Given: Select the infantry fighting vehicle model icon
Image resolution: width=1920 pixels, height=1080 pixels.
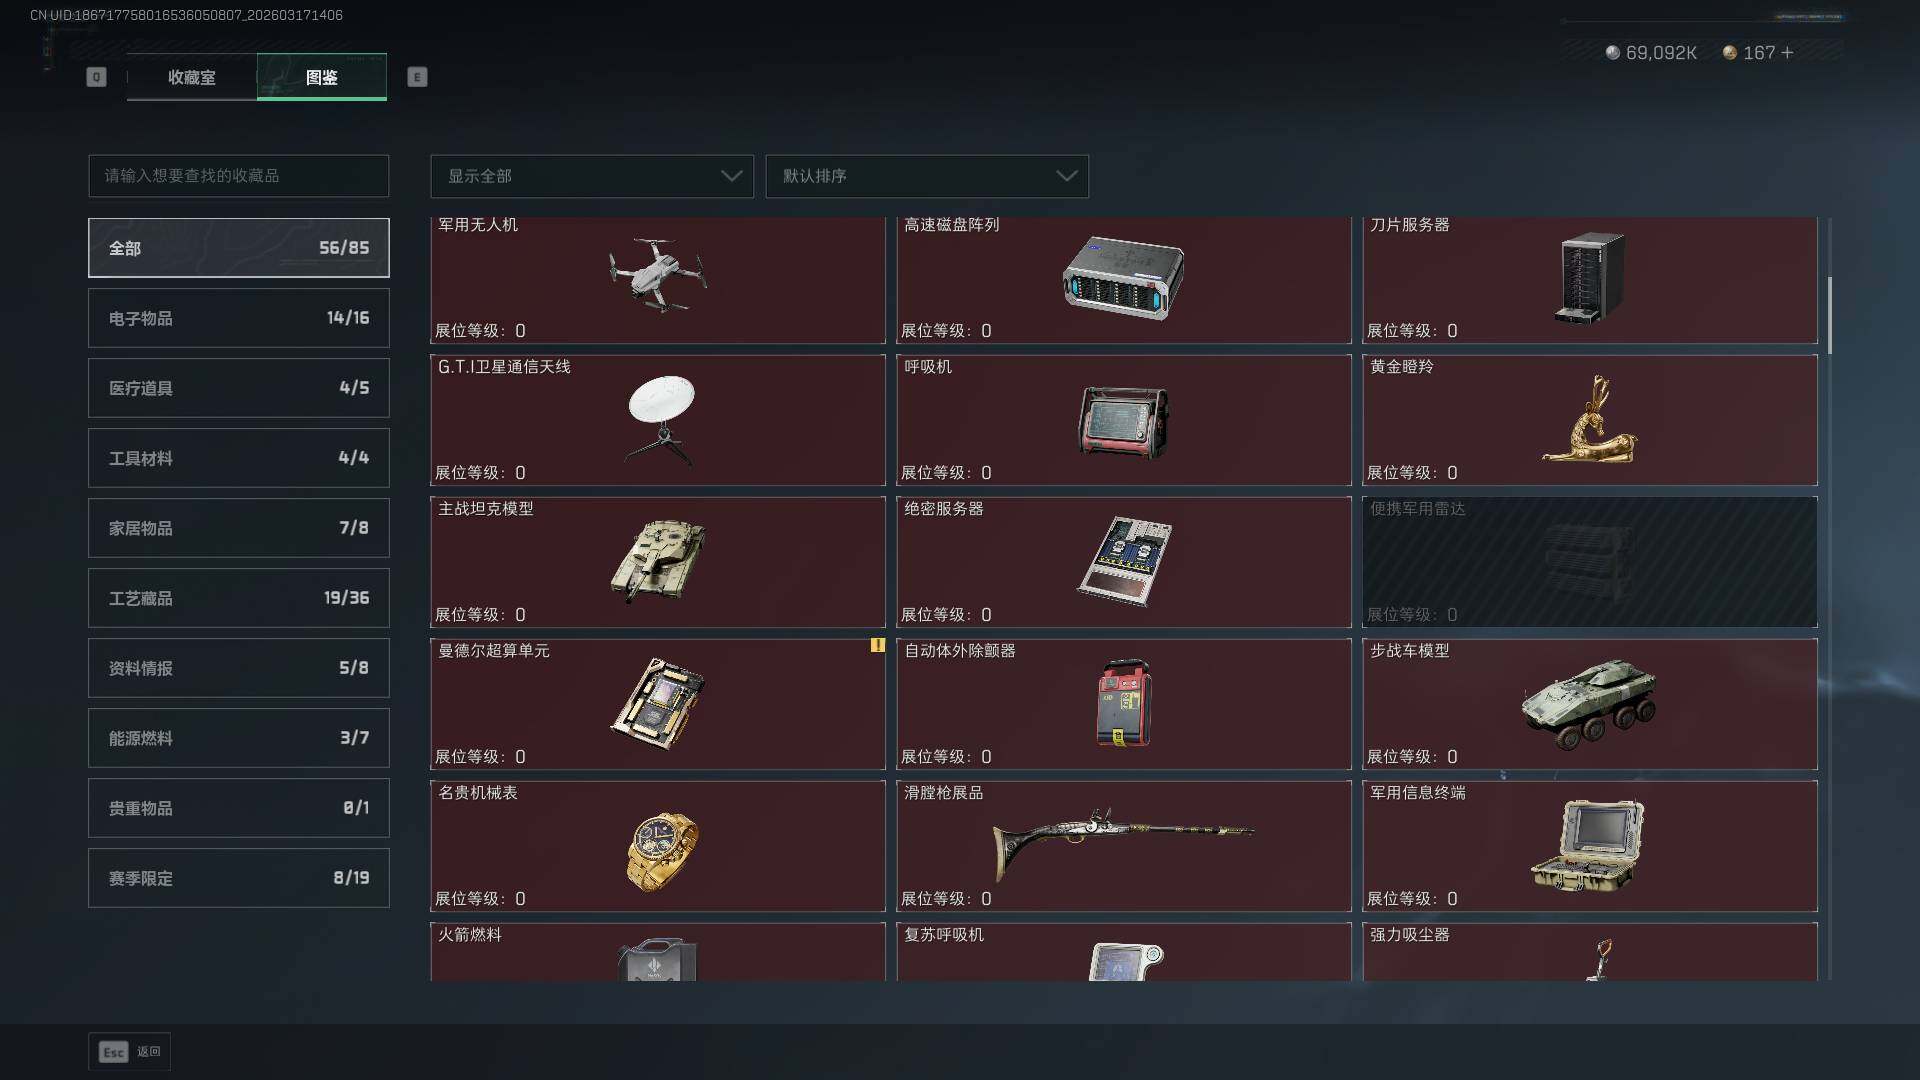Looking at the screenshot, I should point(1588,703).
